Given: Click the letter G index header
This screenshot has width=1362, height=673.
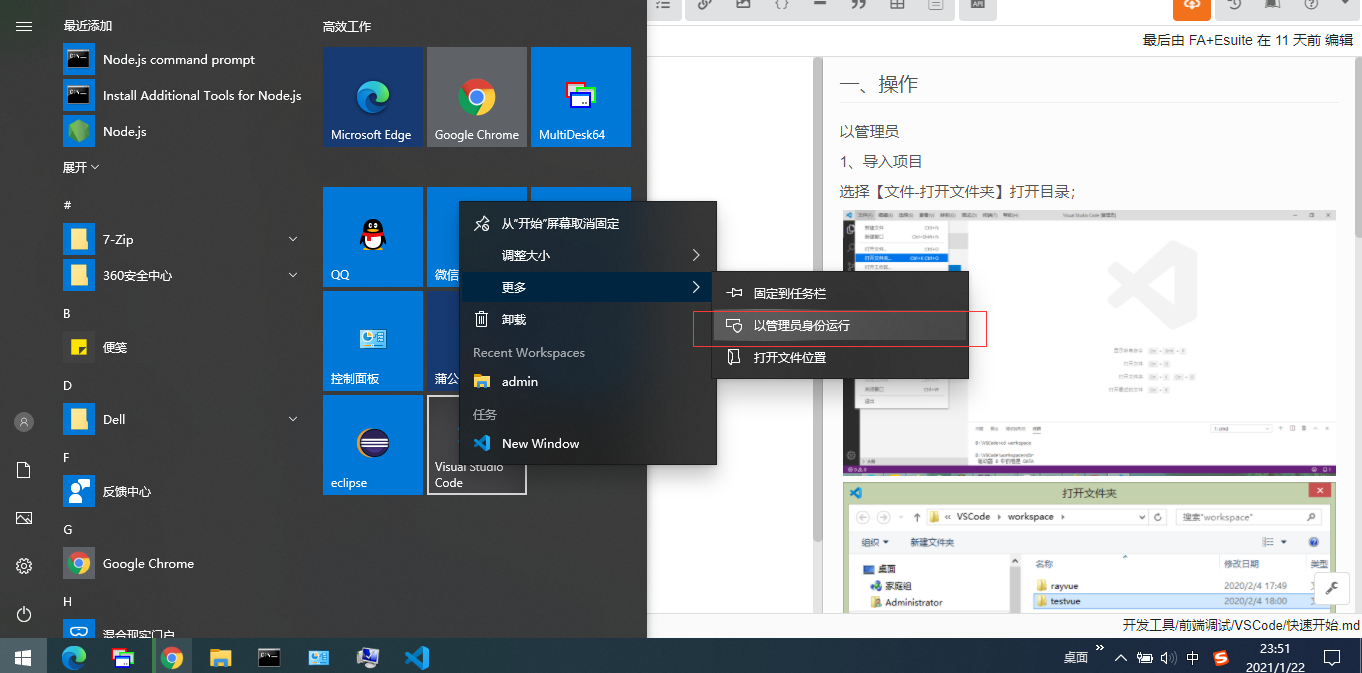Looking at the screenshot, I should coord(67,530).
